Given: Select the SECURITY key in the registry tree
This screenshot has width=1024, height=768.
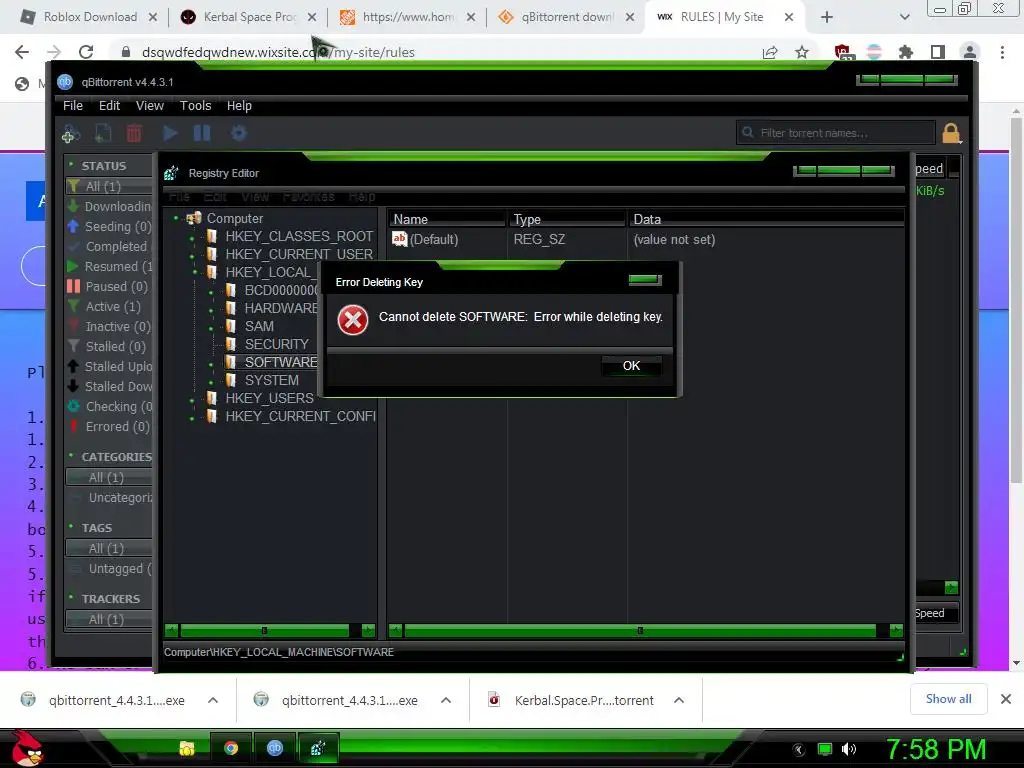Looking at the screenshot, I should click(x=276, y=344).
